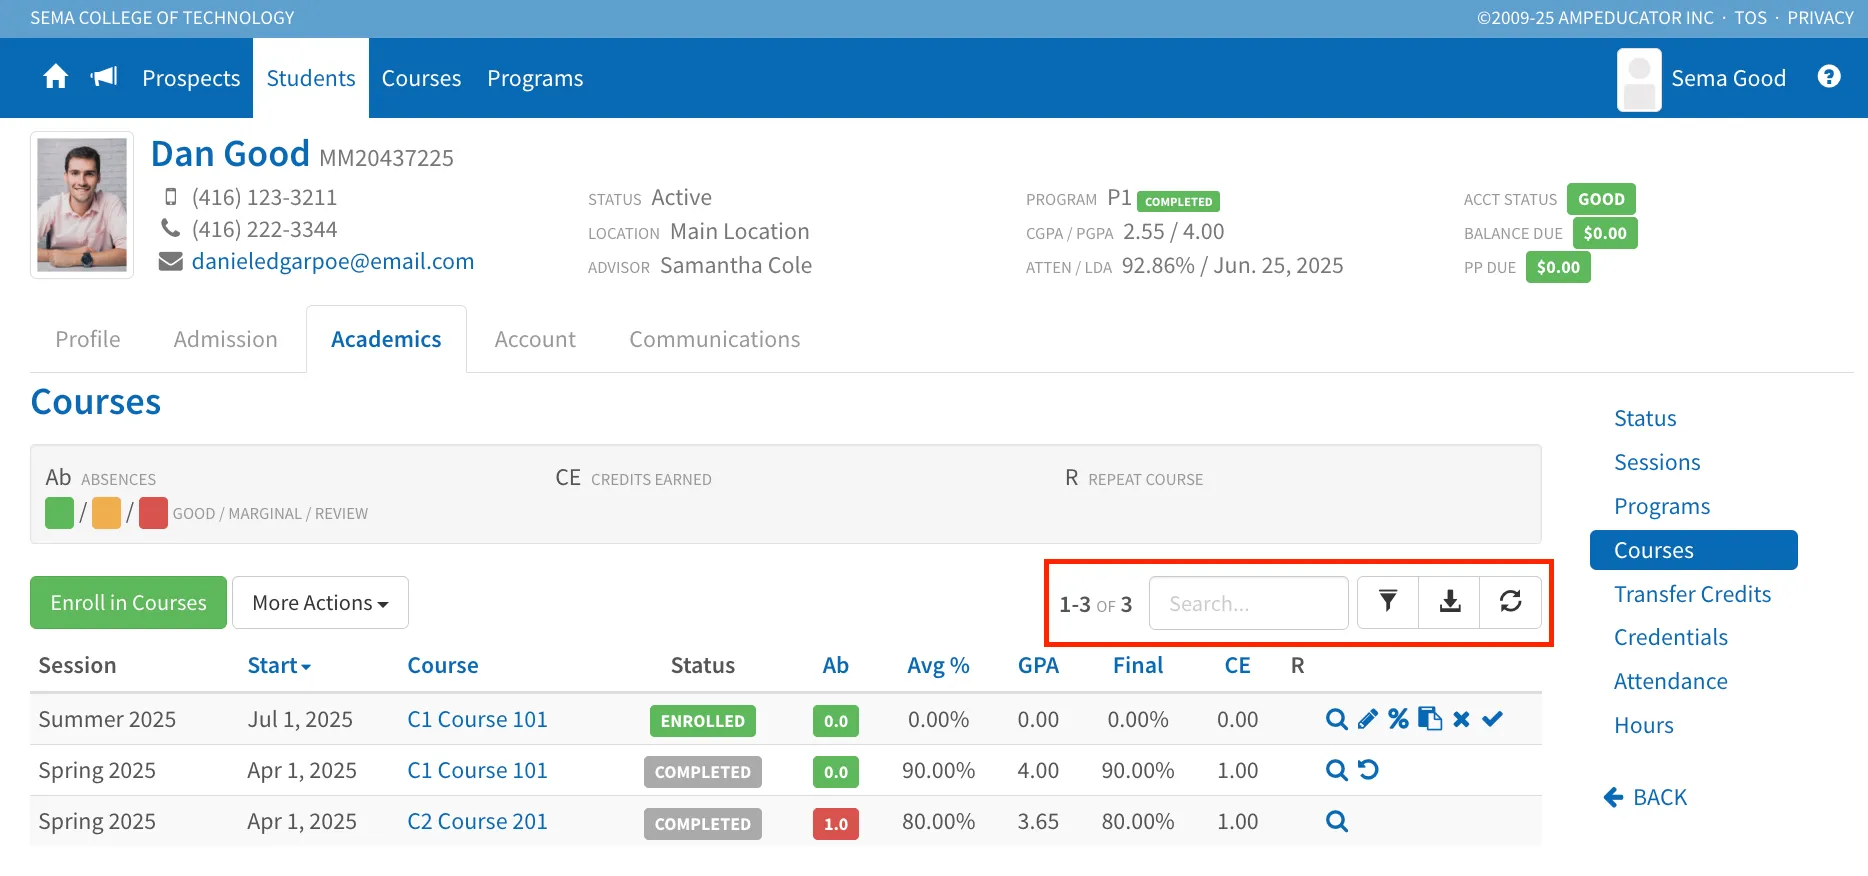The height and width of the screenshot is (876, 1868).
Task: Open the C2 Course 201 link
Action: [477, 821]
